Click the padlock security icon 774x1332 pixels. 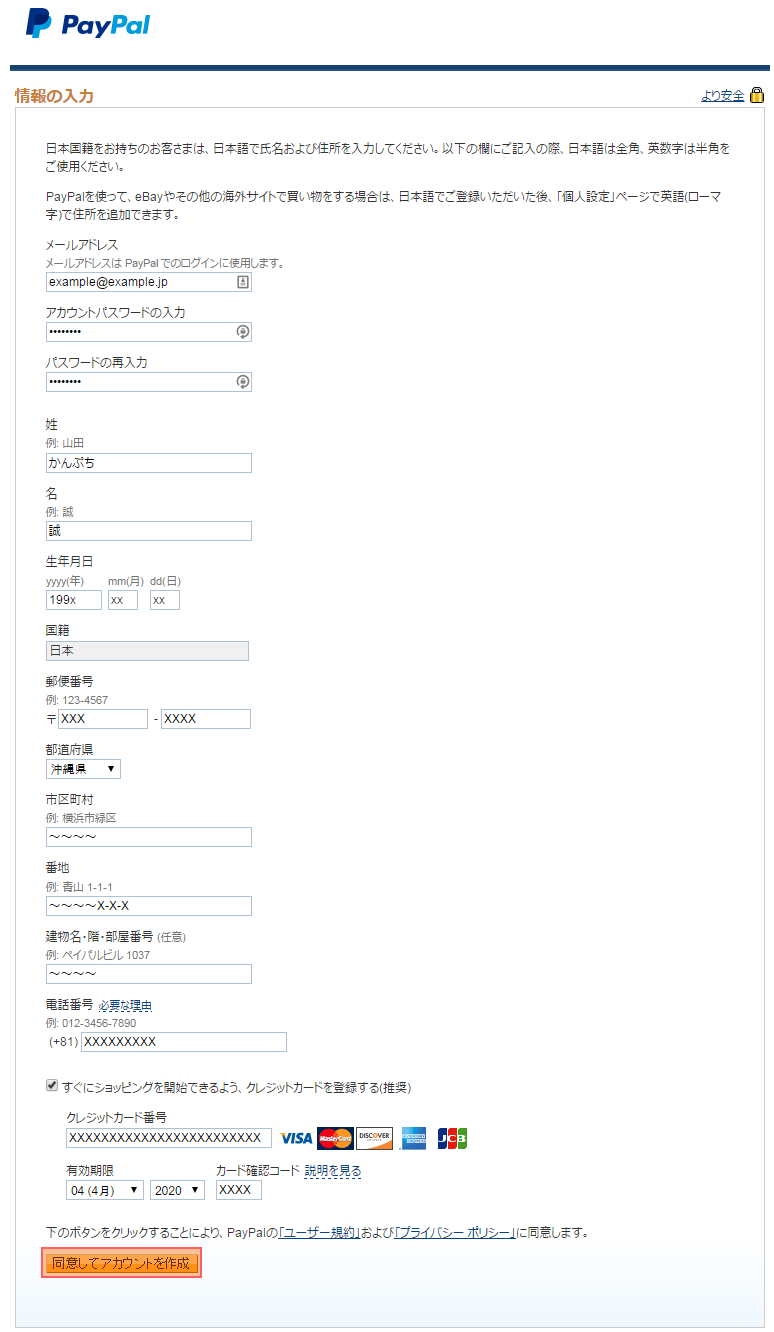(x=757, y=95)
